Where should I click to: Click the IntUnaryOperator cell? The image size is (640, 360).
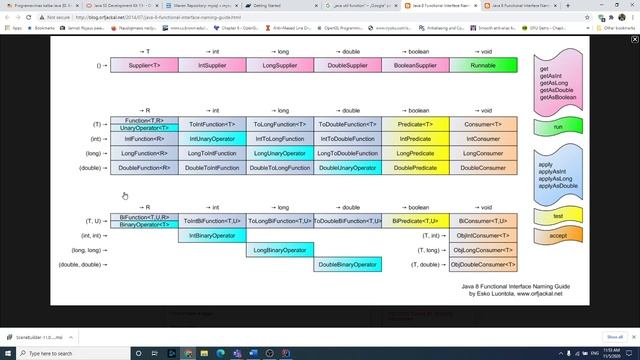click(212, 139)
